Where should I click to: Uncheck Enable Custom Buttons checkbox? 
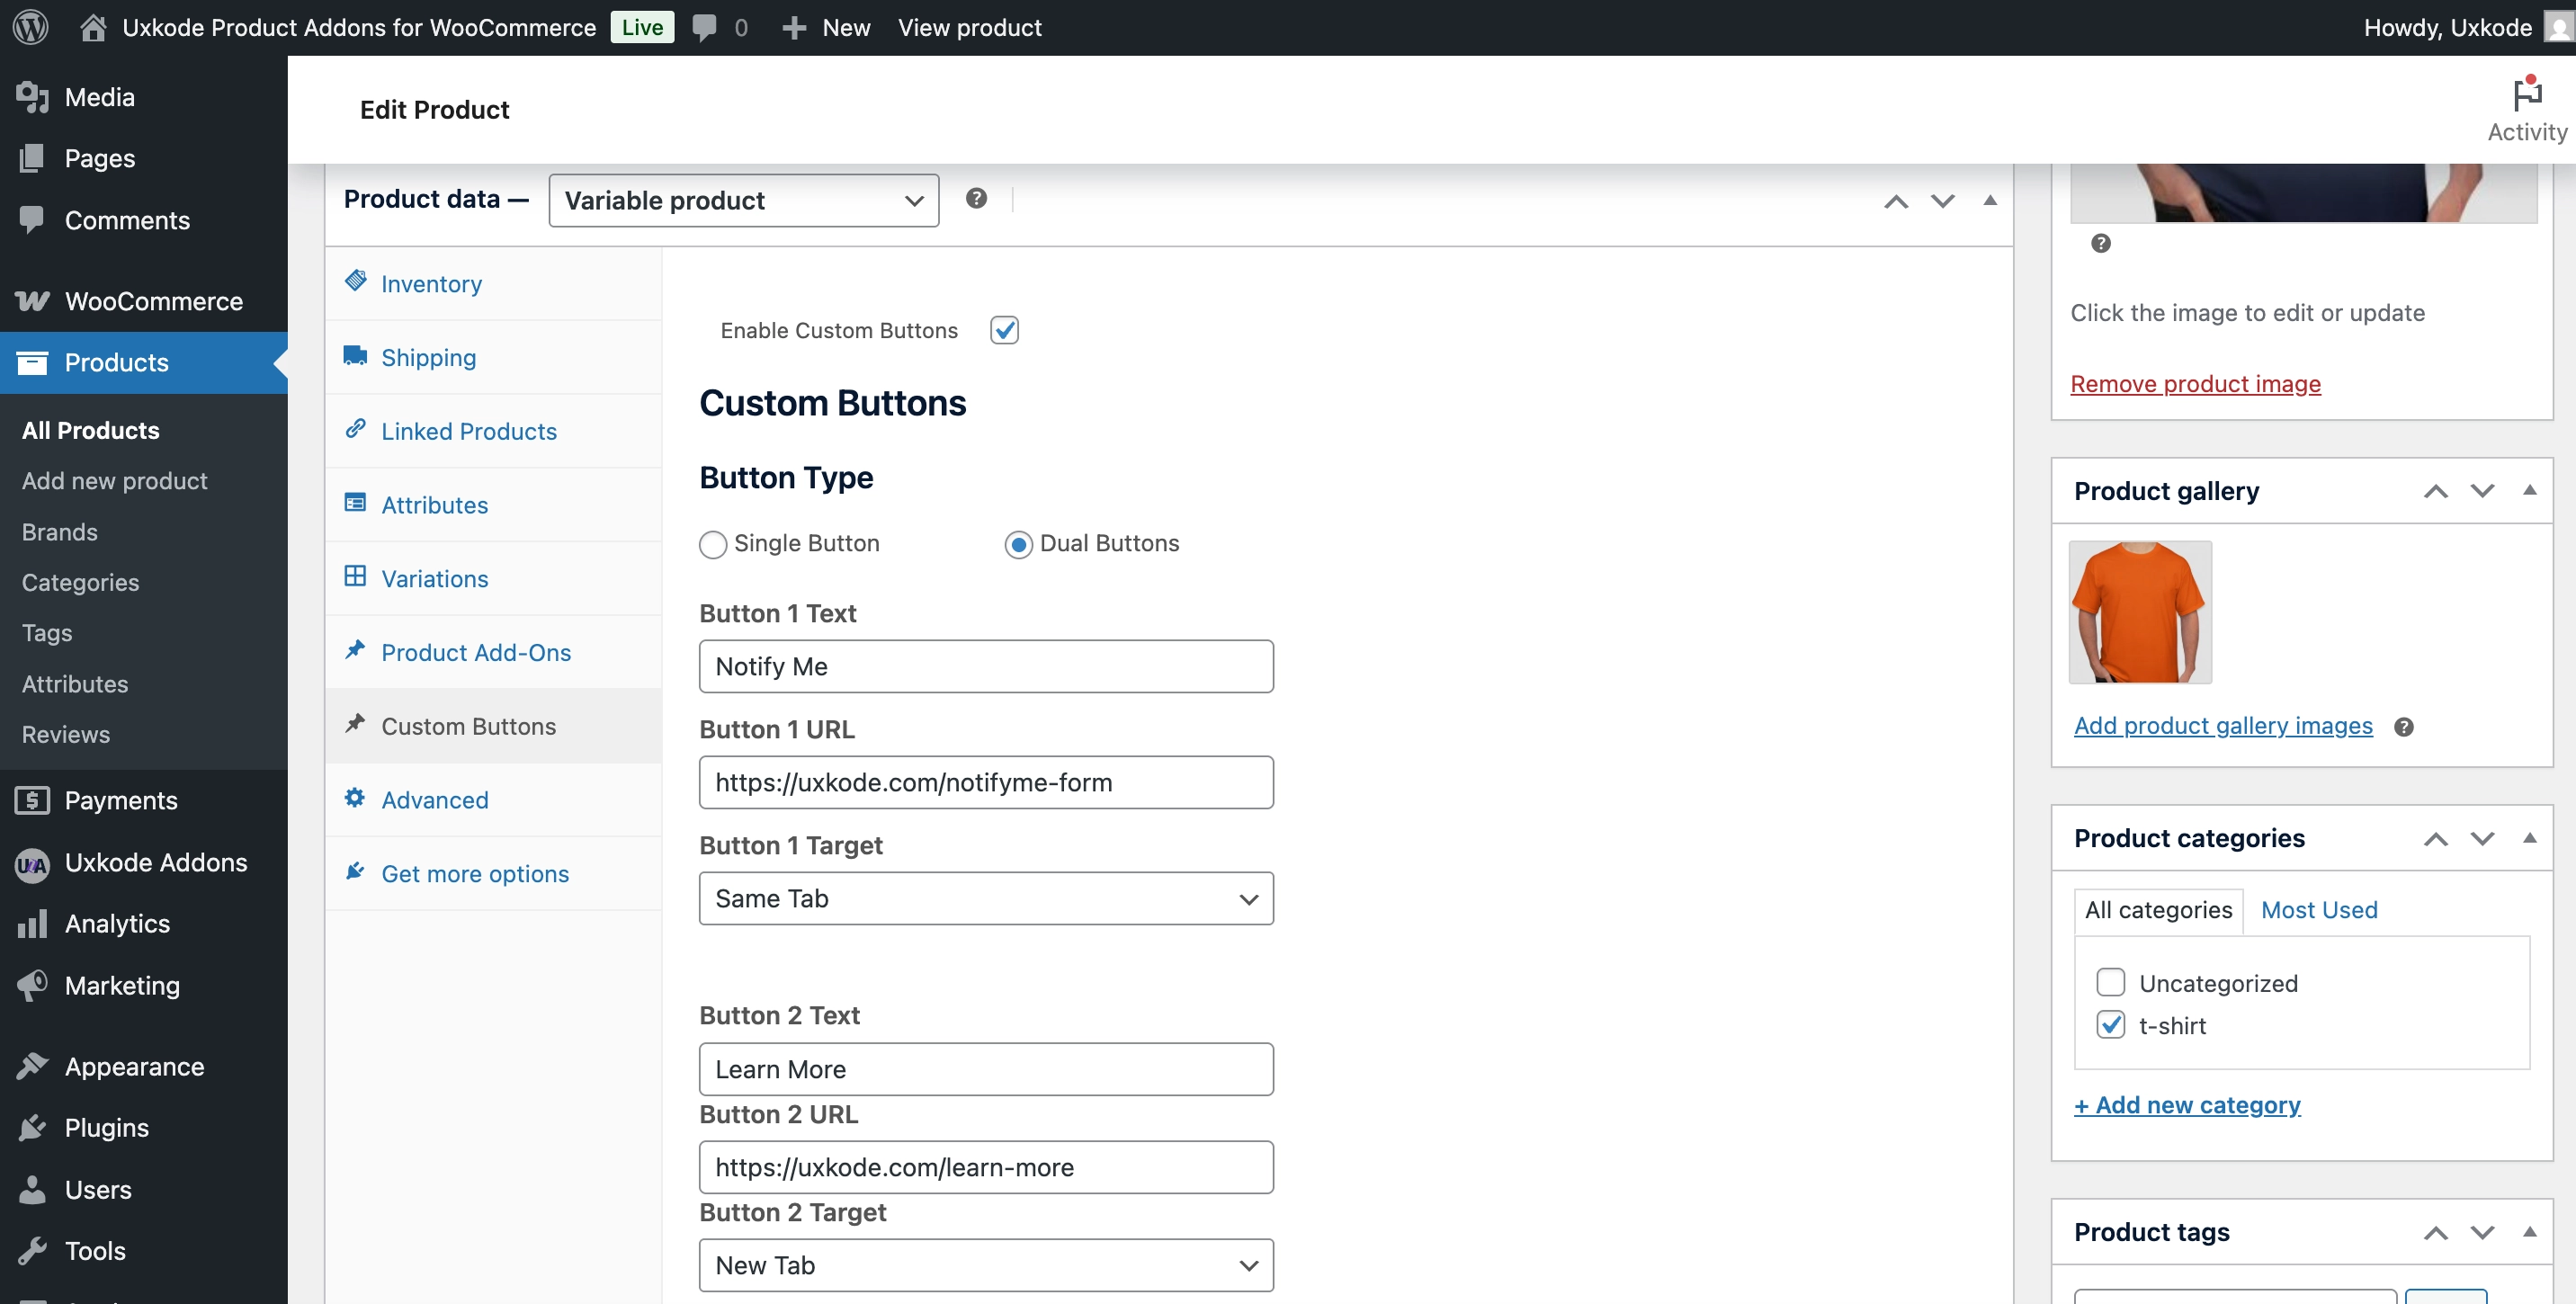[1004, 330]
